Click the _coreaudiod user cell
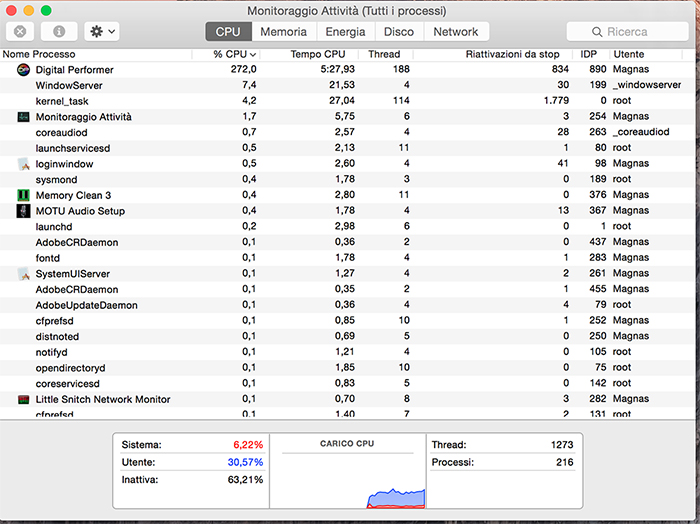 (x=641, y=132)
